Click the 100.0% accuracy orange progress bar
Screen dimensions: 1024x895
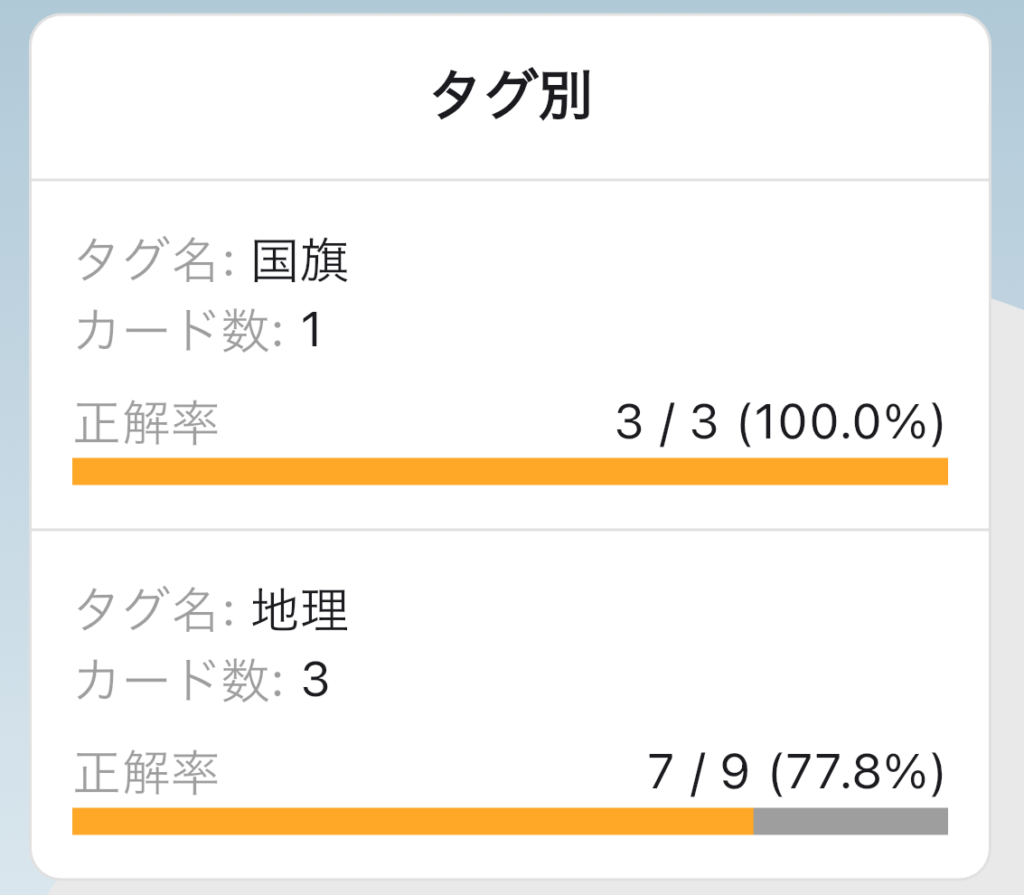coord(510,471)
